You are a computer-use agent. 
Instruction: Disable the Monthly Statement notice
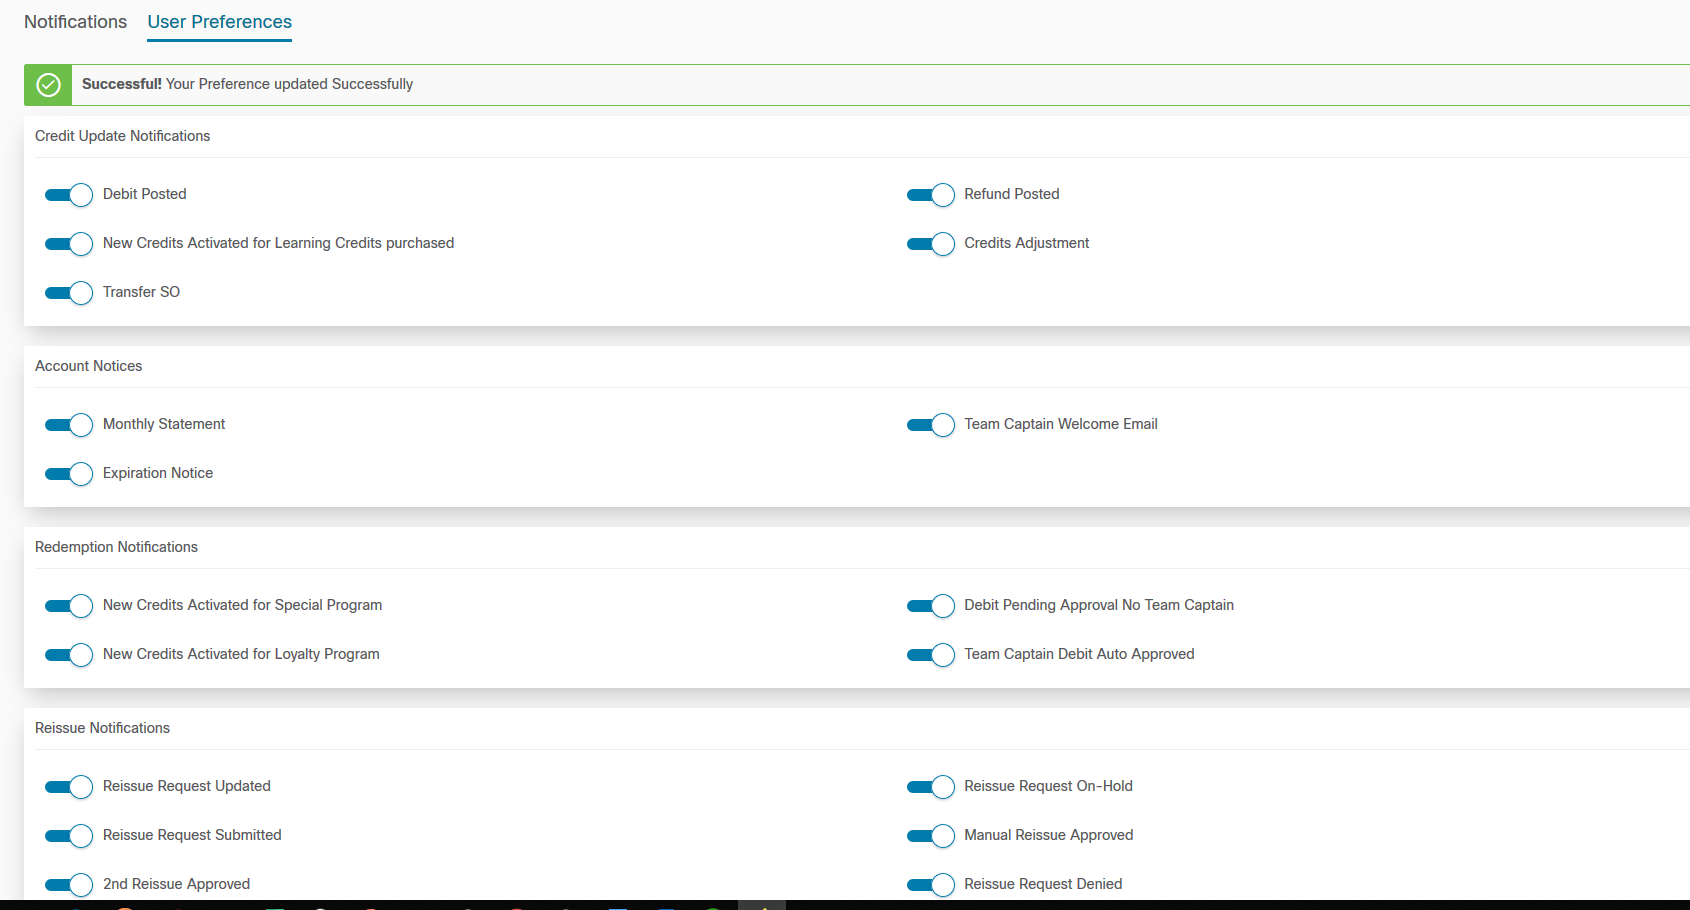point(69,425)
